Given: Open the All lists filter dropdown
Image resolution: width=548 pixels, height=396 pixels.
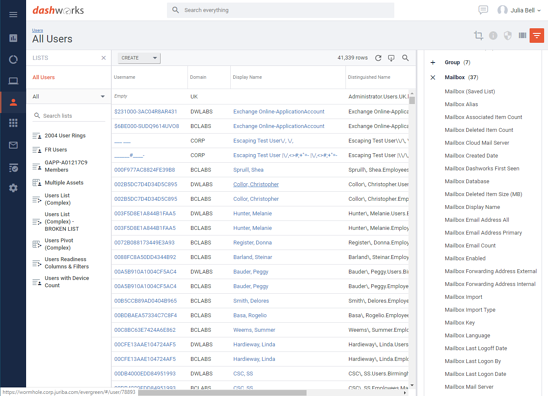Looking at the screenshot, I should pos(68,96).
